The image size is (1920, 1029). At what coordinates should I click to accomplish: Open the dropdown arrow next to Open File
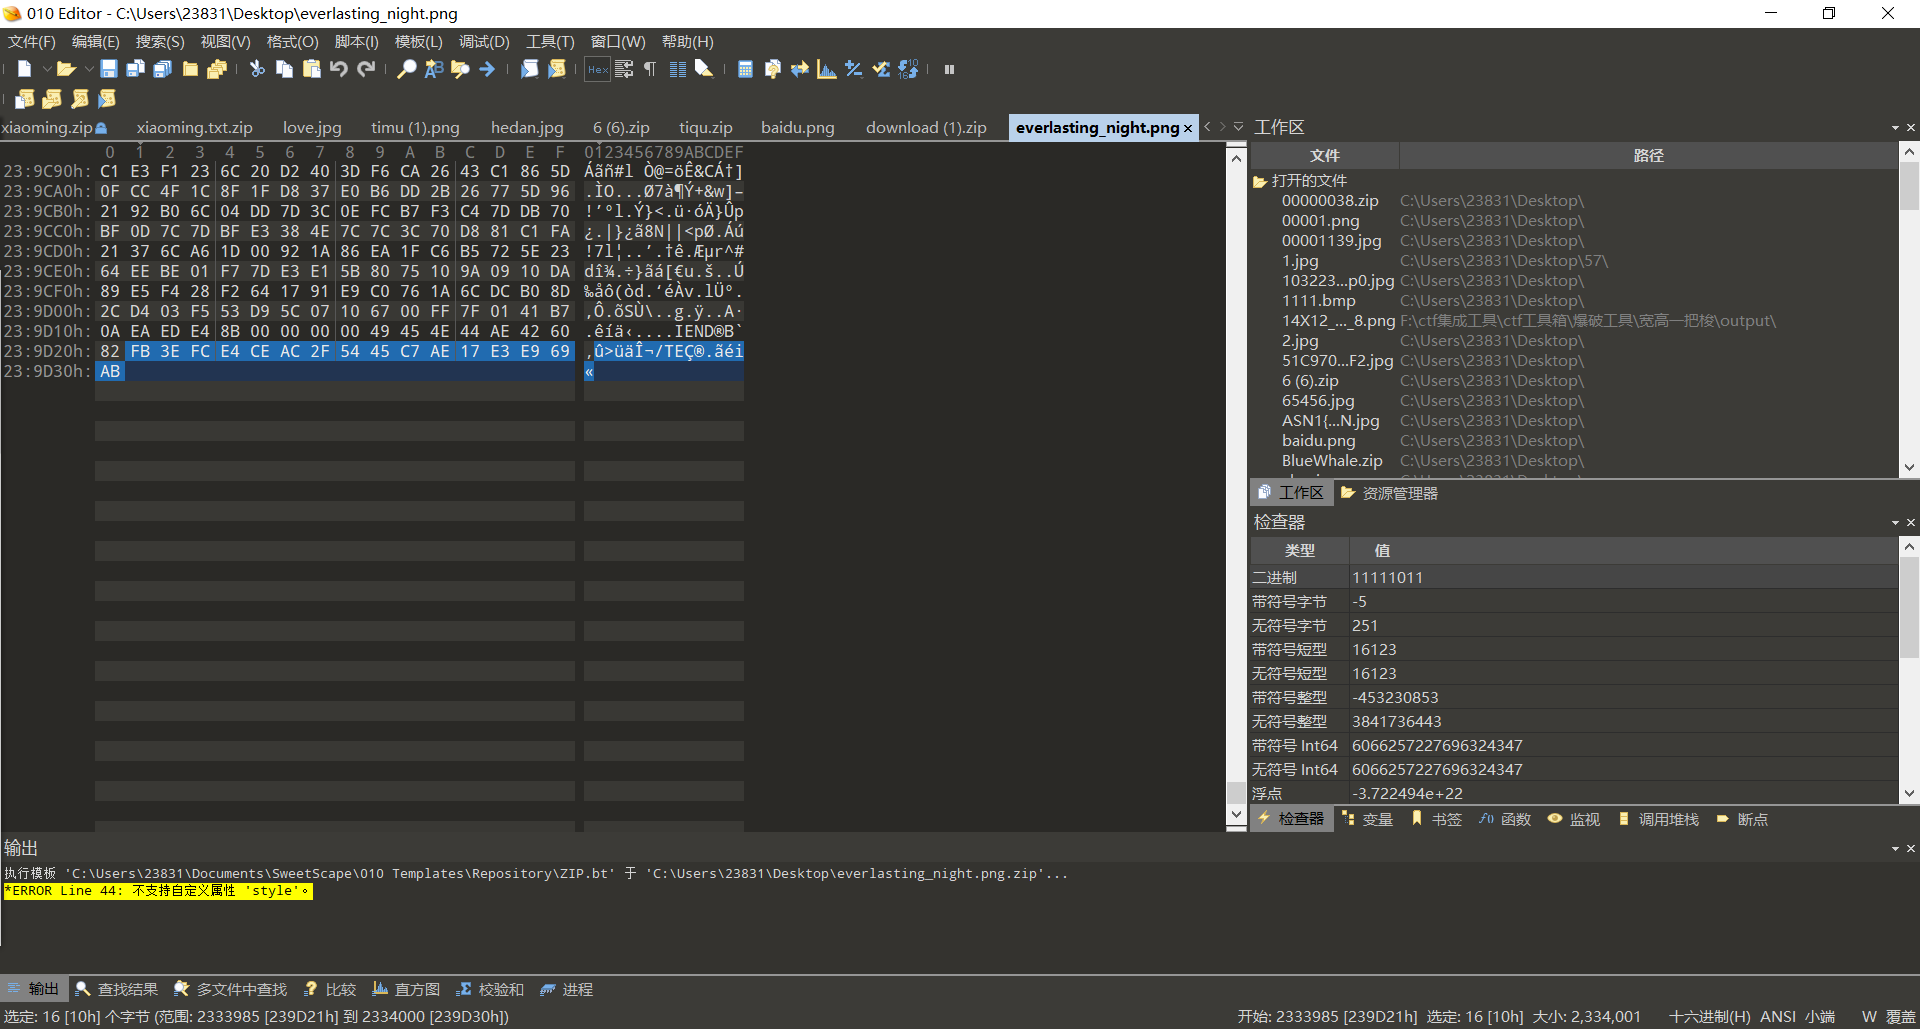88,69
